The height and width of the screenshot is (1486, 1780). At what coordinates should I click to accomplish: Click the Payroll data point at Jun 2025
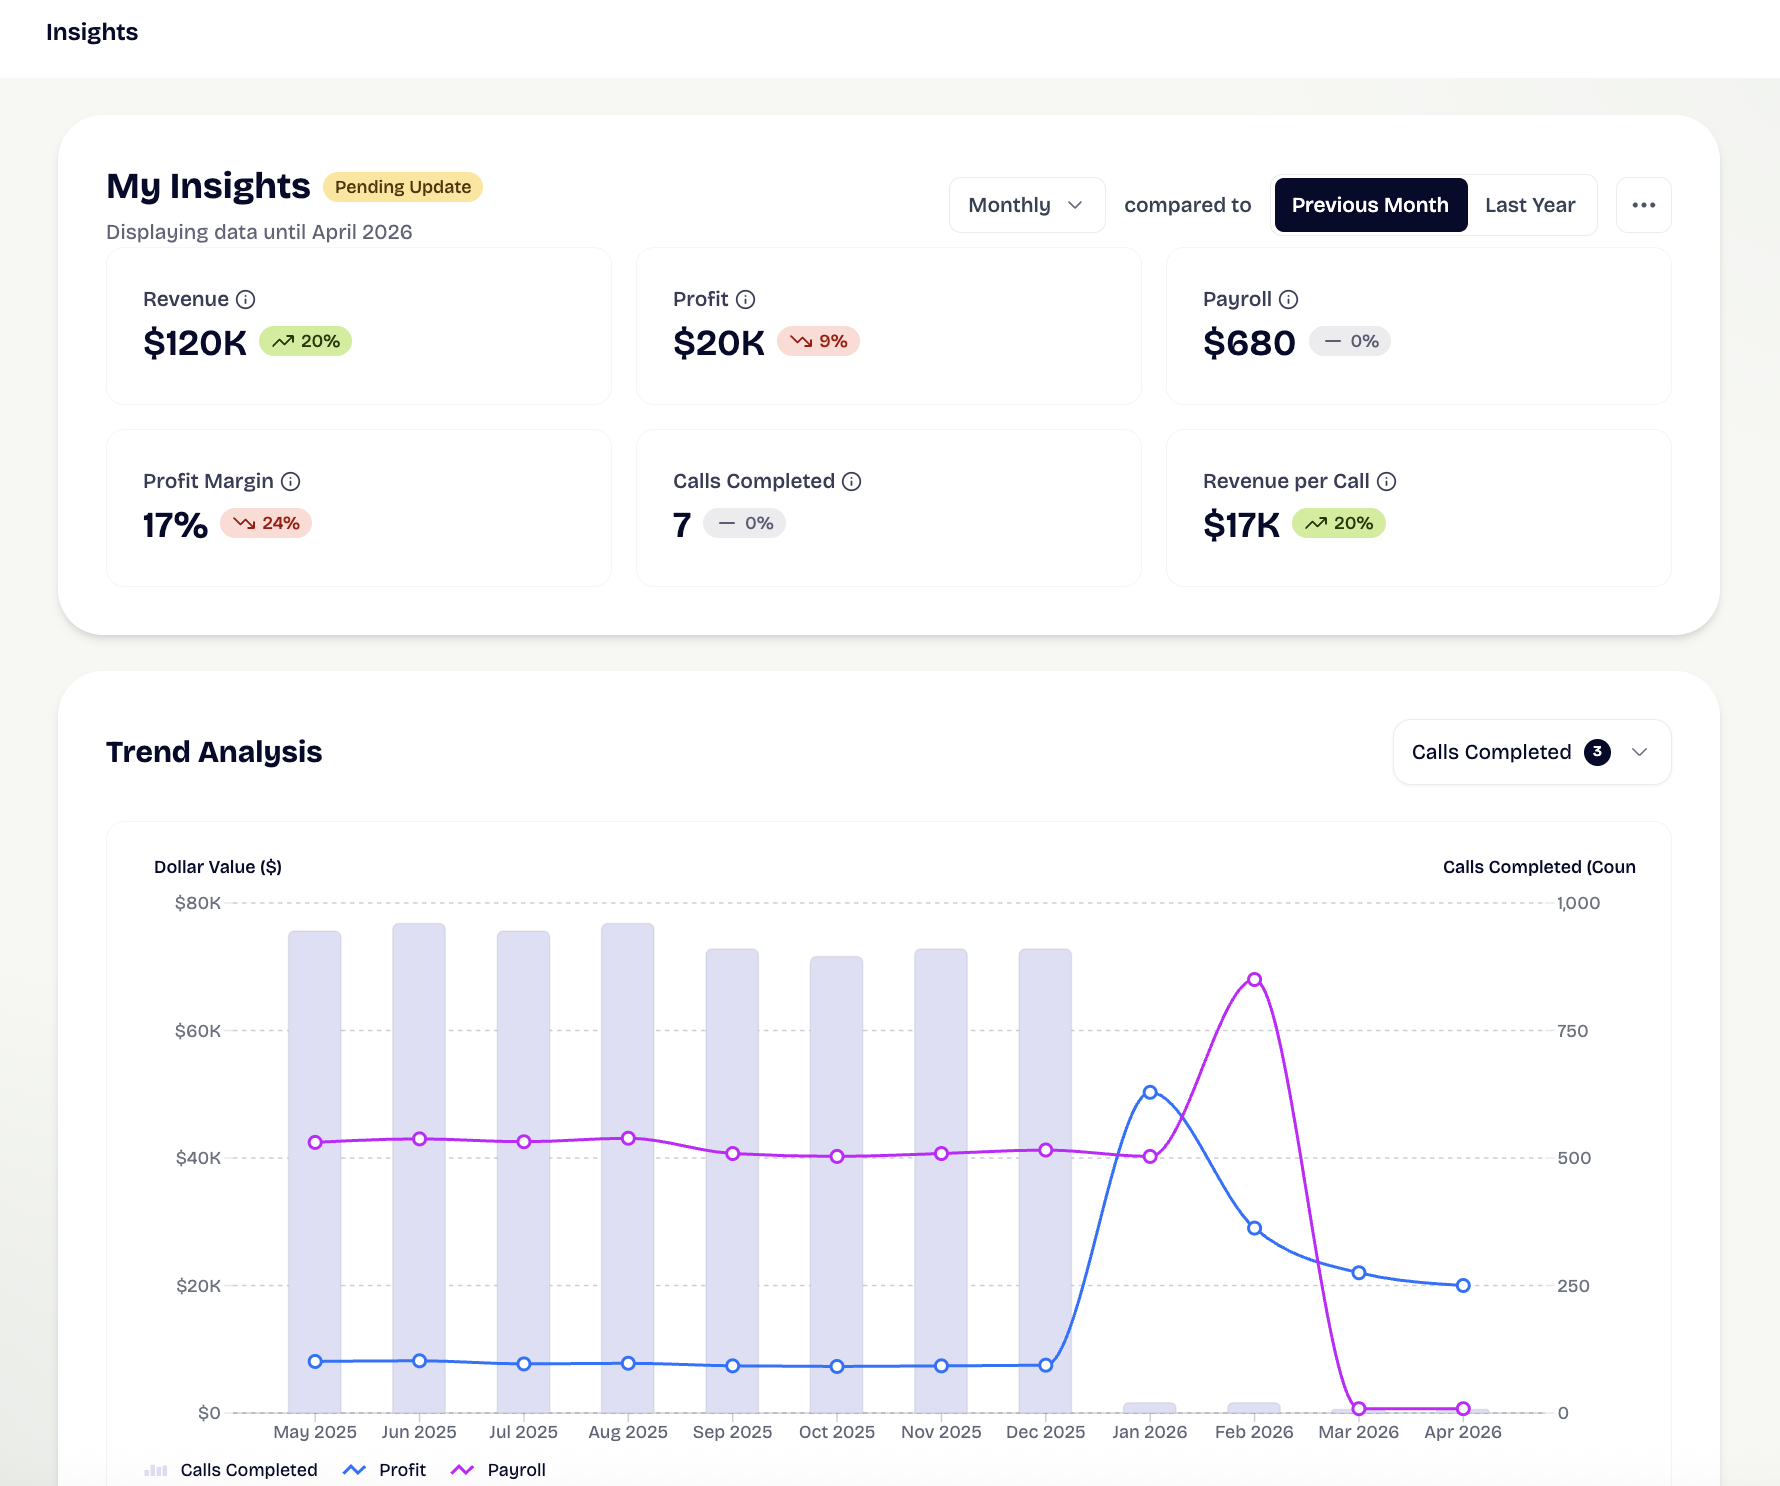420,1139
